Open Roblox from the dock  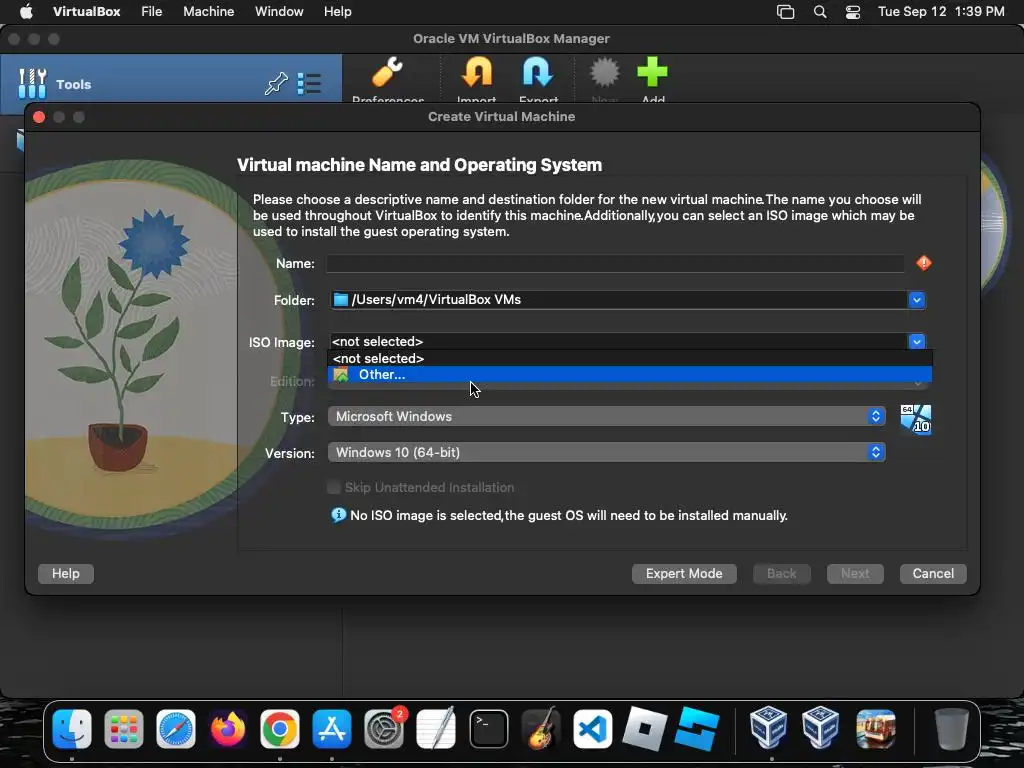click(x=645, y=729)
